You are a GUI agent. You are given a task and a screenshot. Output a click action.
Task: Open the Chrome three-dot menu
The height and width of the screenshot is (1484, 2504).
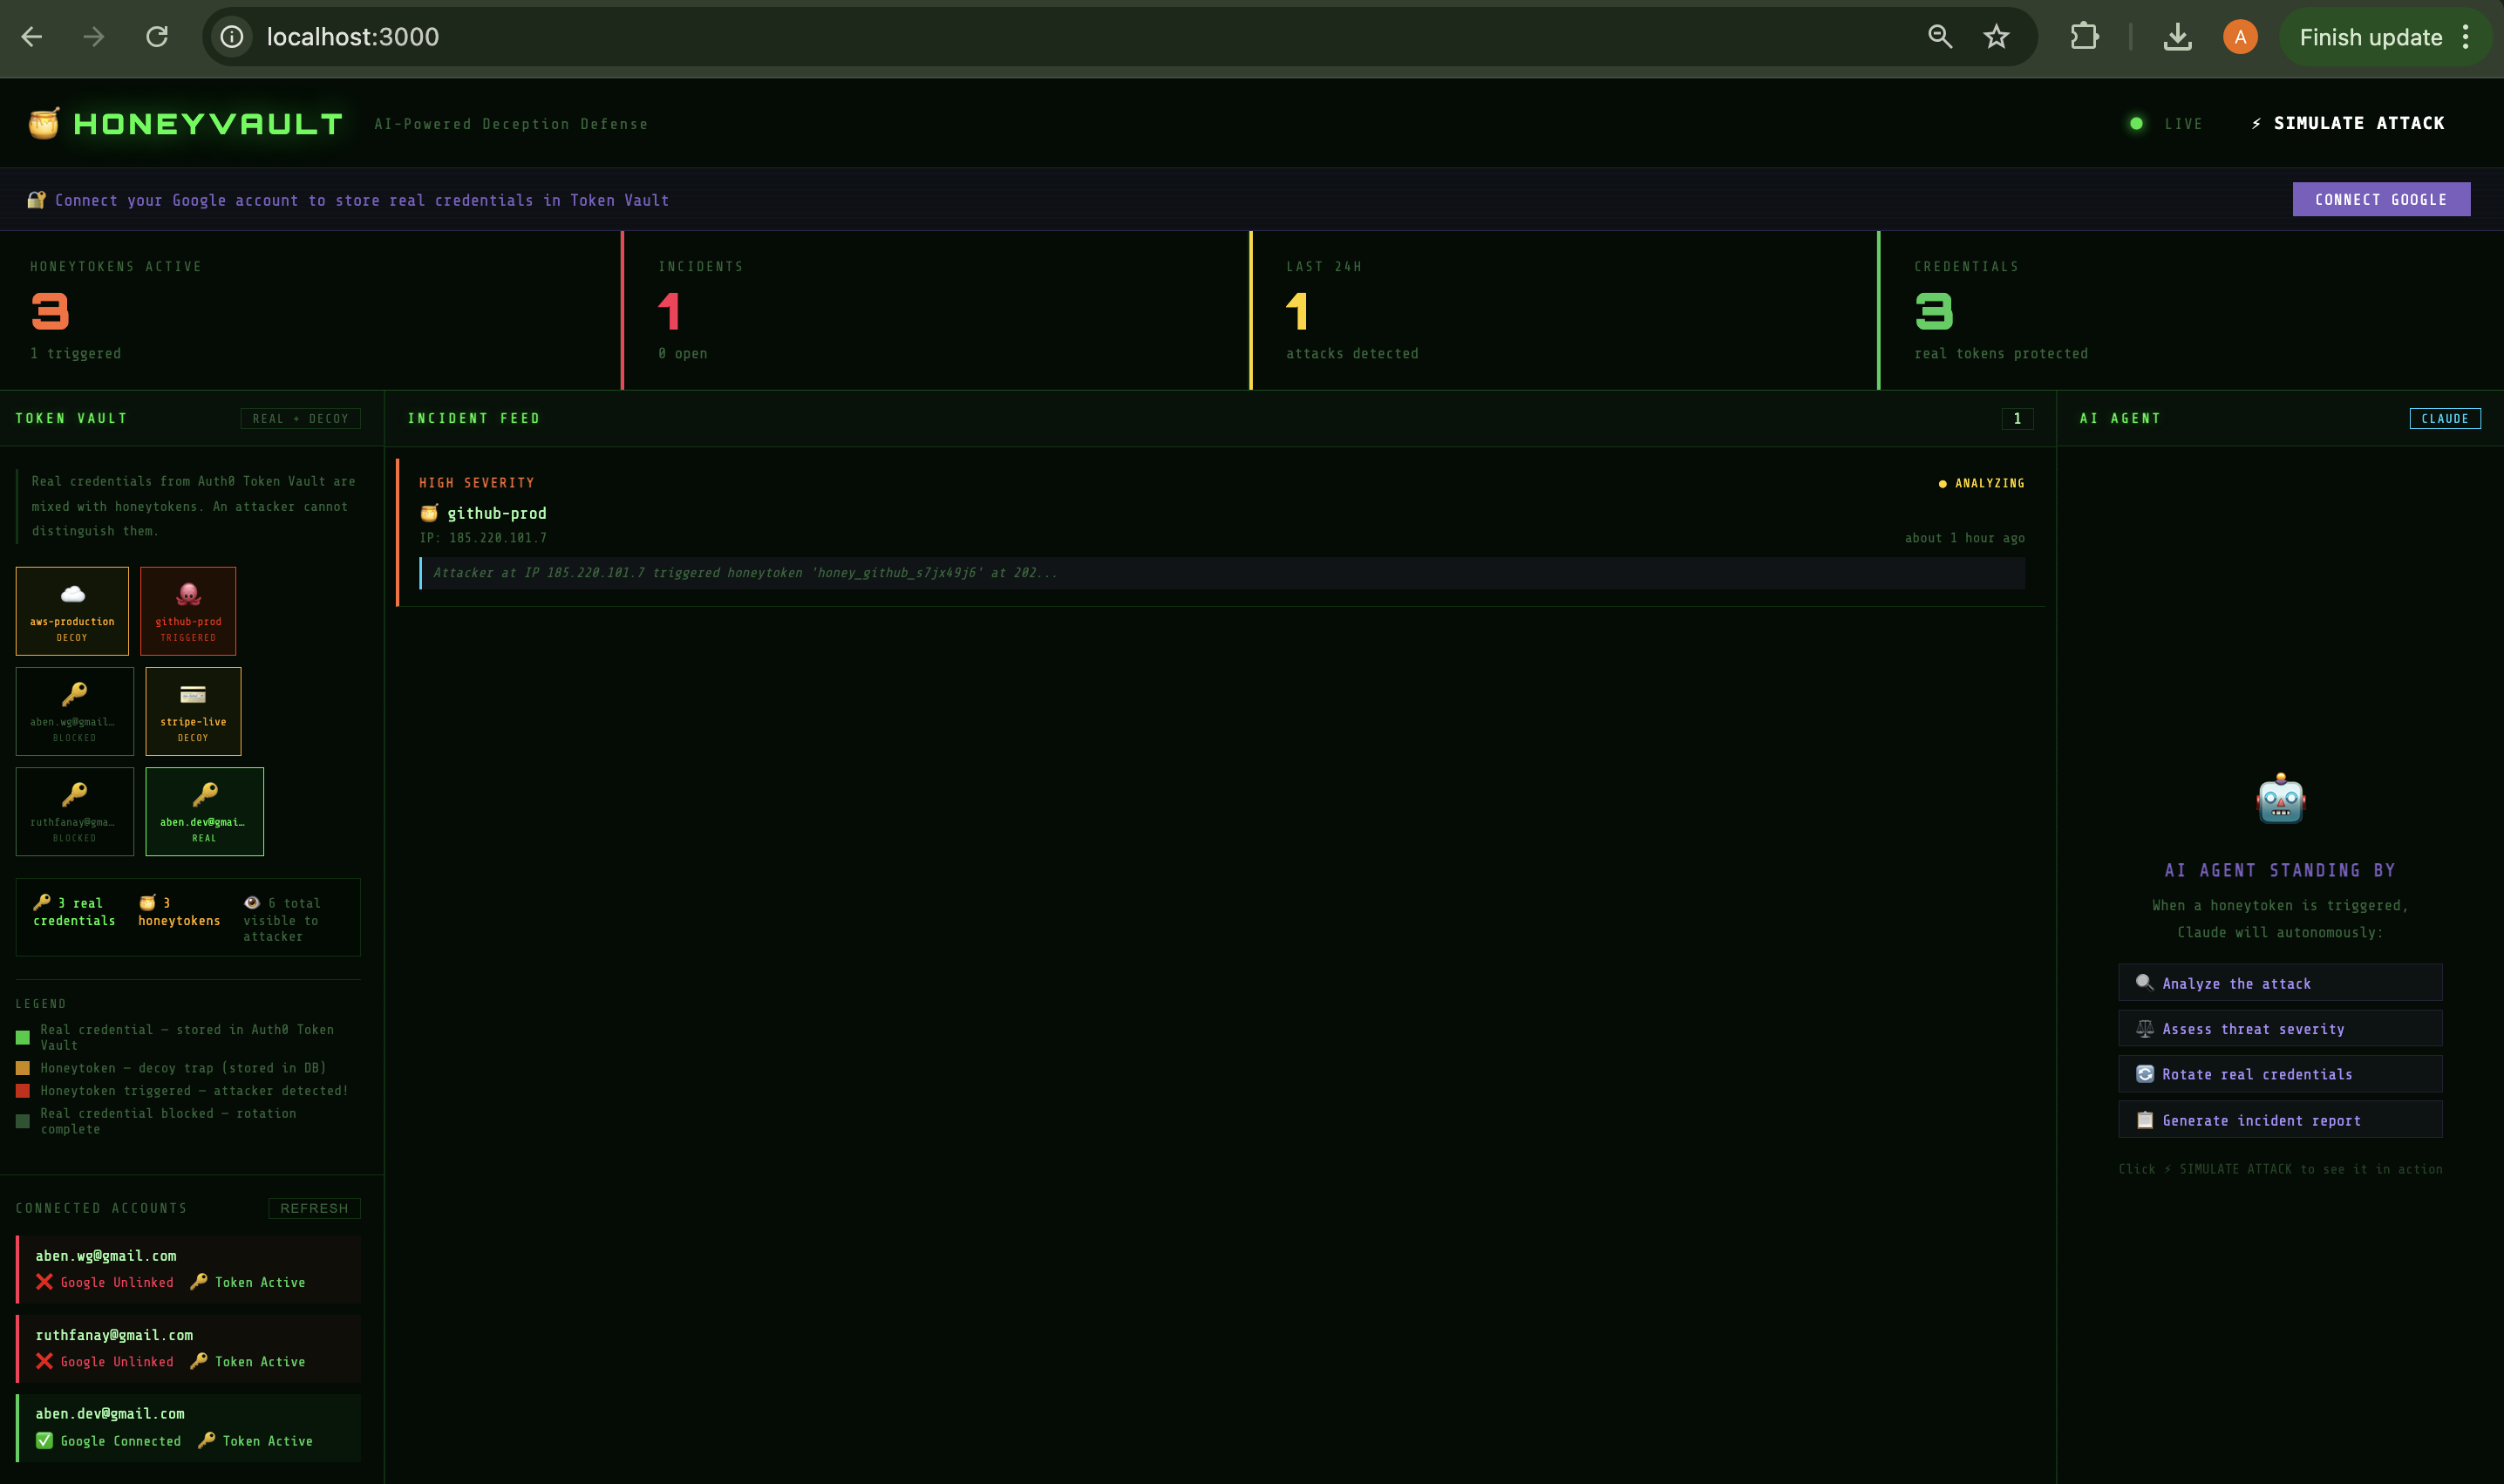2466,37
